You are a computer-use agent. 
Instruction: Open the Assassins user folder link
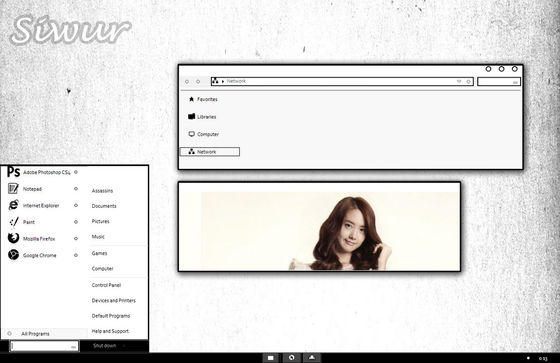coord(102,191)
